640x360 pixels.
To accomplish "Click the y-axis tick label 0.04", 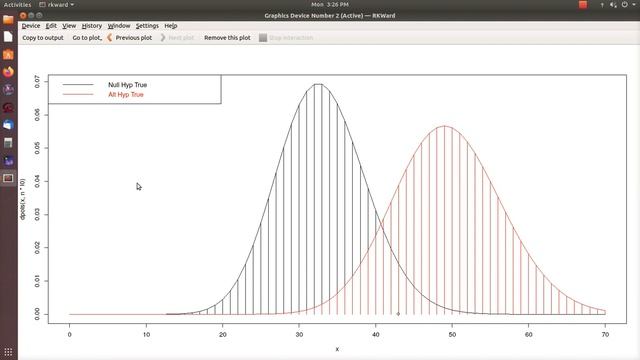I will [x=37, y=181].
